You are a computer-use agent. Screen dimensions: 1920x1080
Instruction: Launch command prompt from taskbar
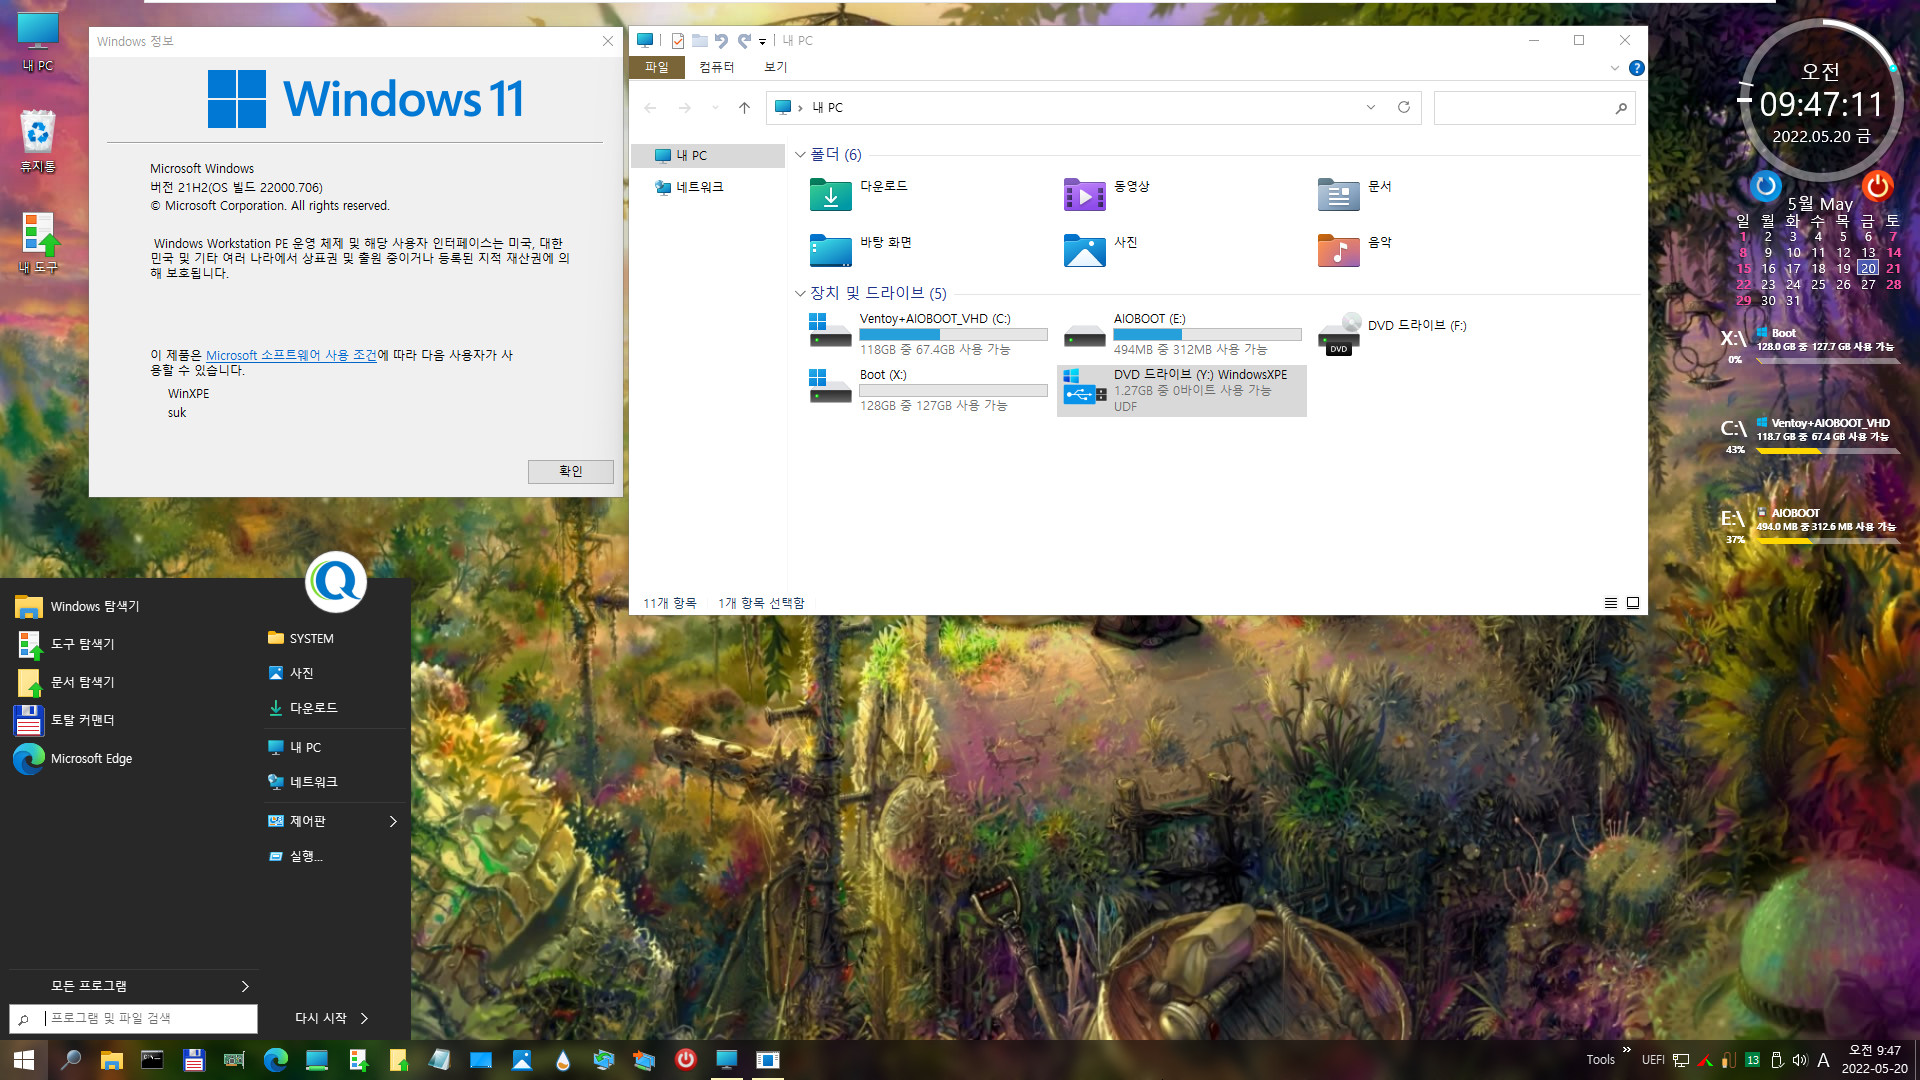coord(152,1060)
